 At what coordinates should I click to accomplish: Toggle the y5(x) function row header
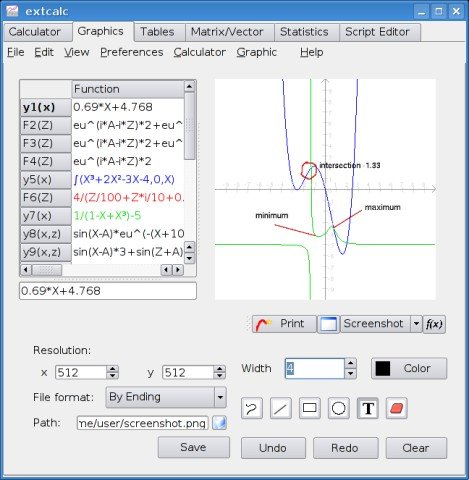[x=46, y=180]
